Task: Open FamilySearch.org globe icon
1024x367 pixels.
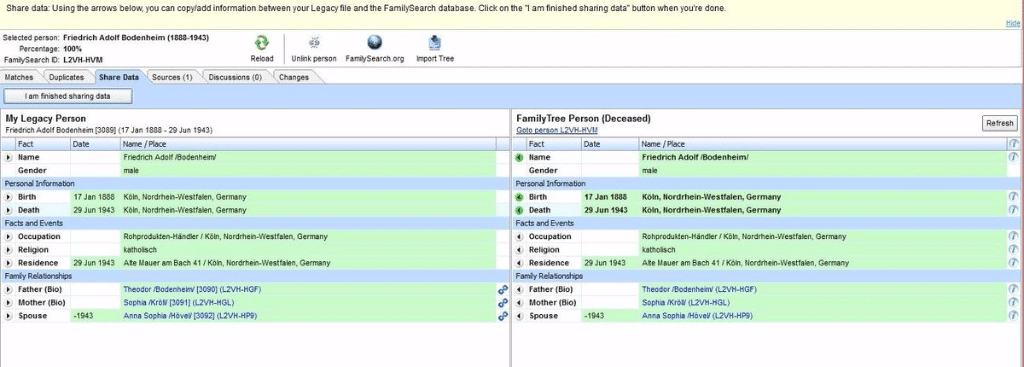Action: click(374, 43)
